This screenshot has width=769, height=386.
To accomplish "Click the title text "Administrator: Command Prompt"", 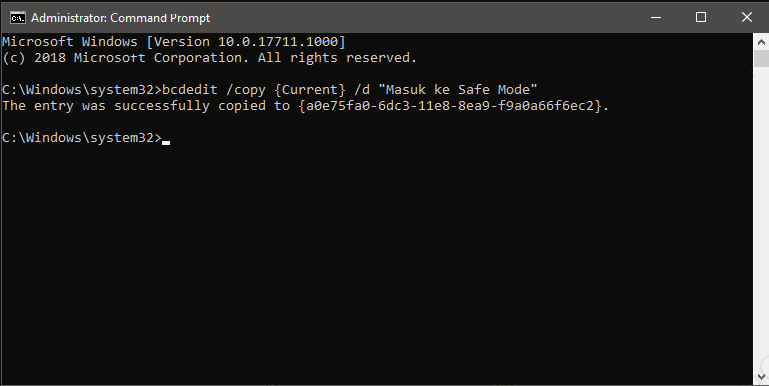I will click(x=121, y=18).
